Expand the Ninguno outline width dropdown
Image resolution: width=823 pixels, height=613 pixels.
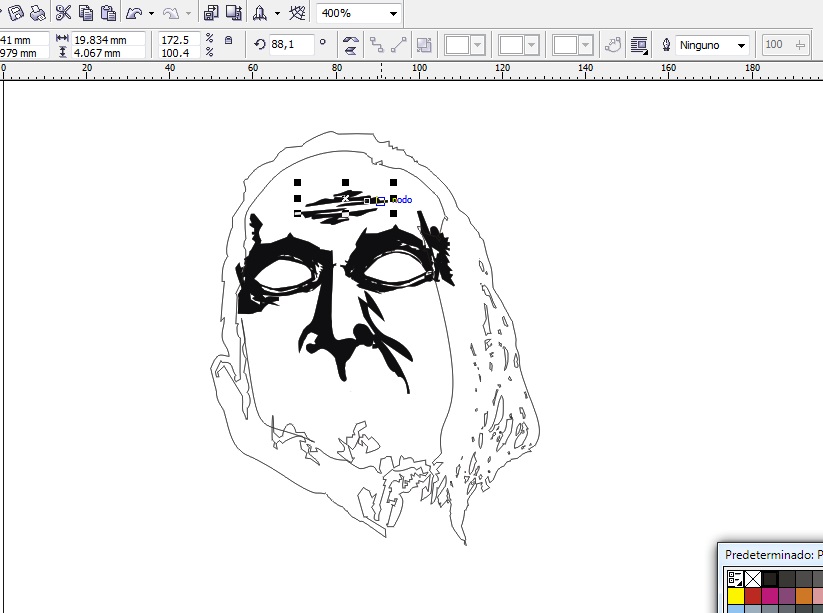coord(741,46)
